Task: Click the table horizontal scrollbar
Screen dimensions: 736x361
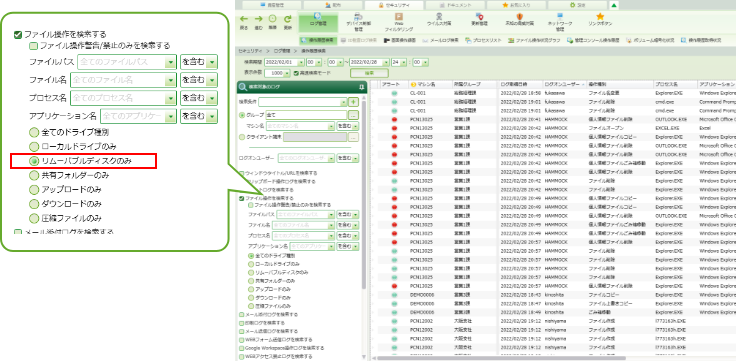Action: pyautogui.click(x=502, y=358)
